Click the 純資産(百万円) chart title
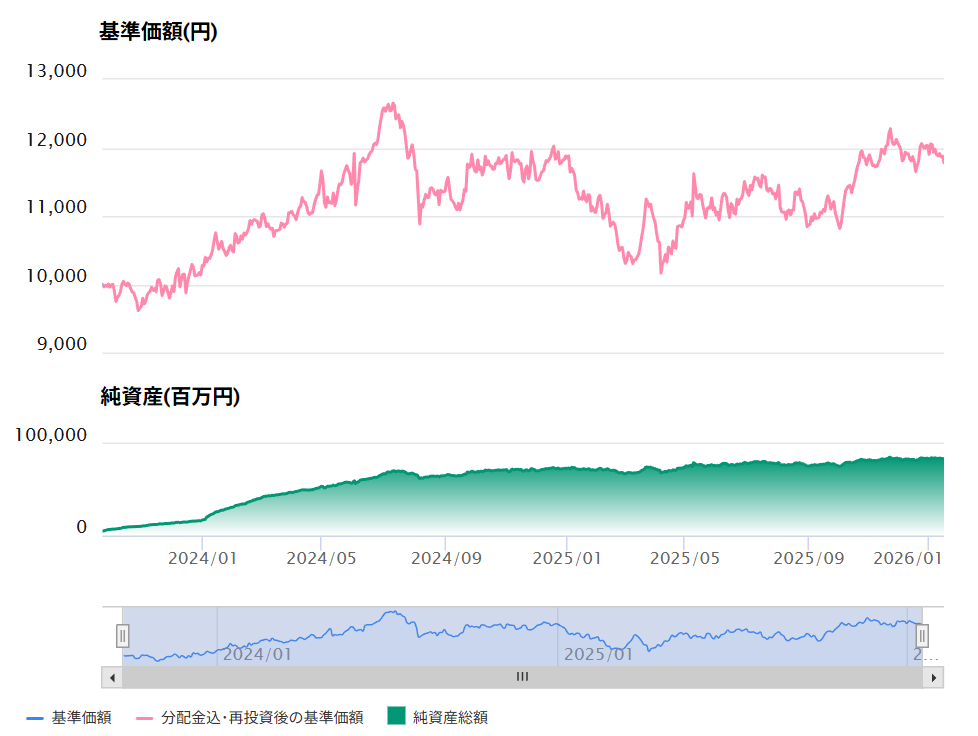Image resolution: width=978 pixels, height=736 pixels. click(x=170, y=397)
